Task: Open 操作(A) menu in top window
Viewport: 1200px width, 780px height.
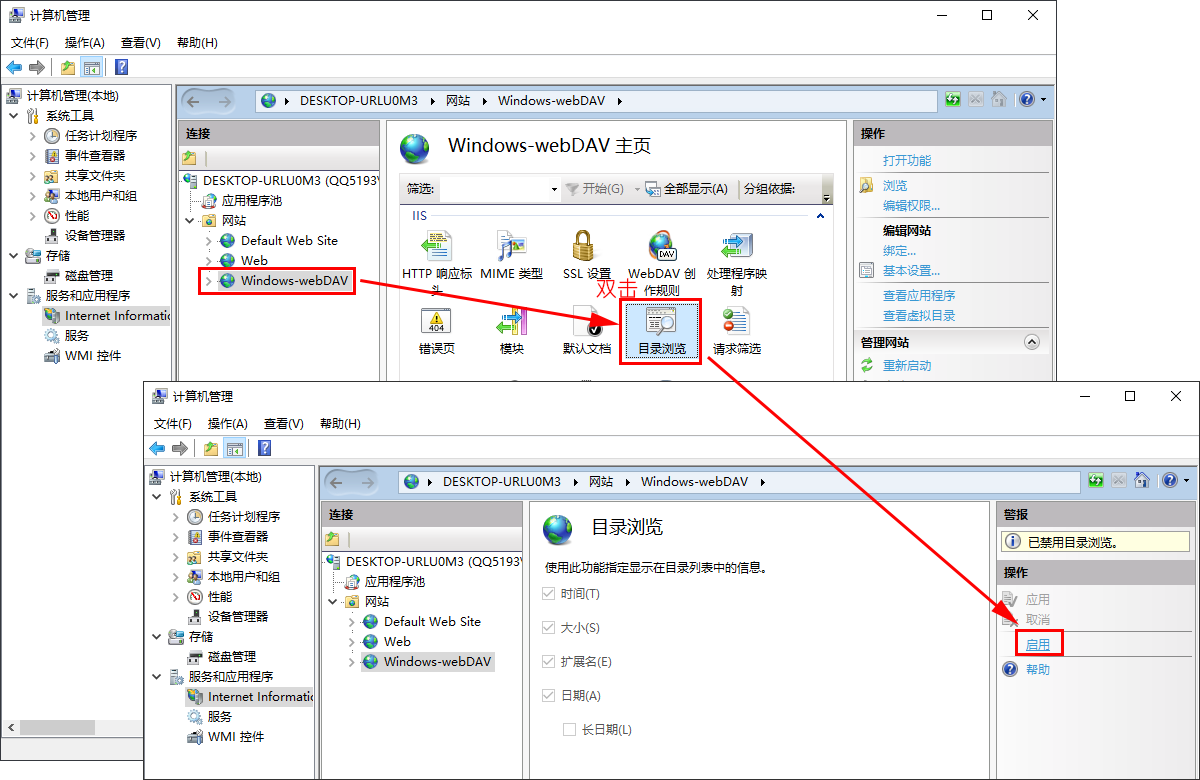Action: (85, 43)
